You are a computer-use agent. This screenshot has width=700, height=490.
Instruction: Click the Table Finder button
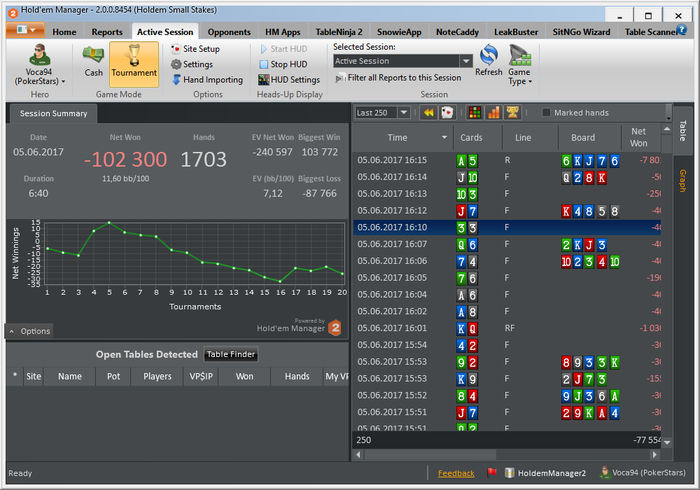[230, 354]
